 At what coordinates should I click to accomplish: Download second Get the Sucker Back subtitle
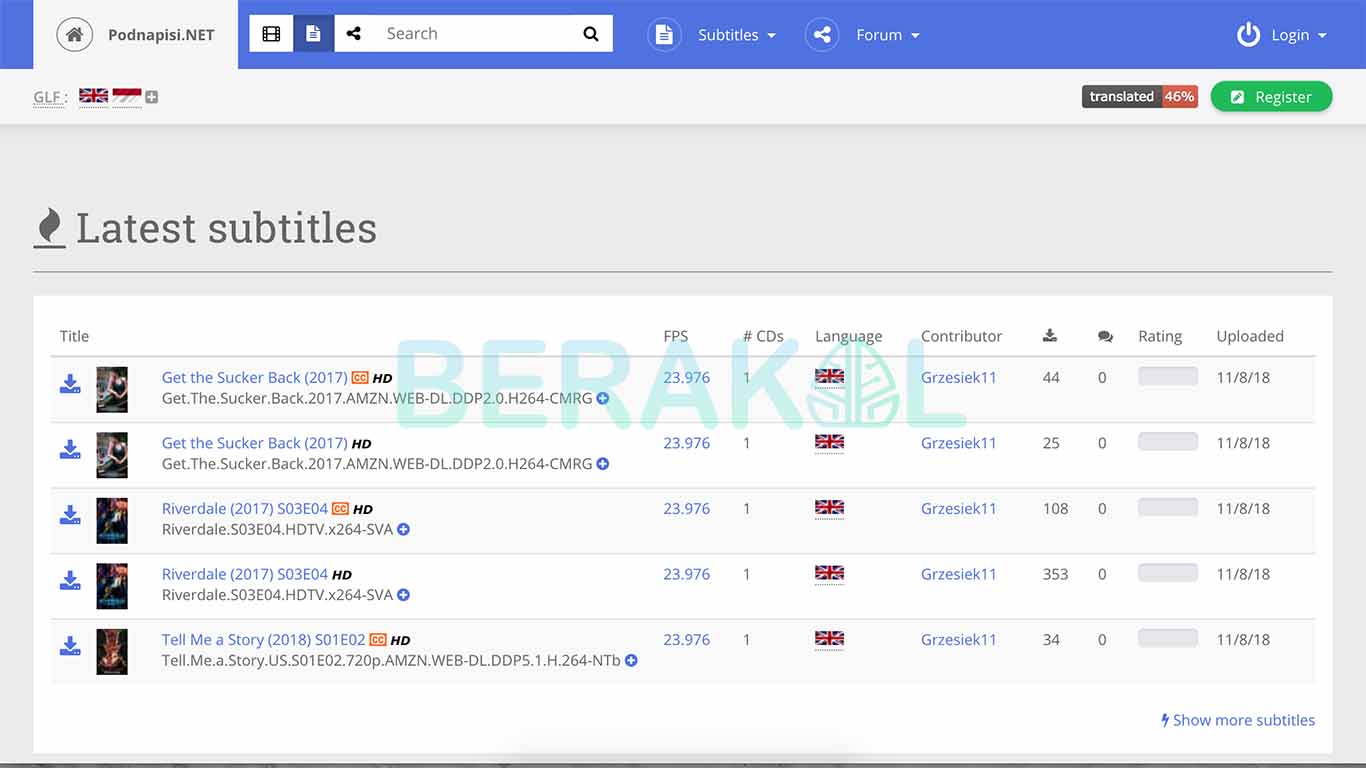tap(70, 449)
